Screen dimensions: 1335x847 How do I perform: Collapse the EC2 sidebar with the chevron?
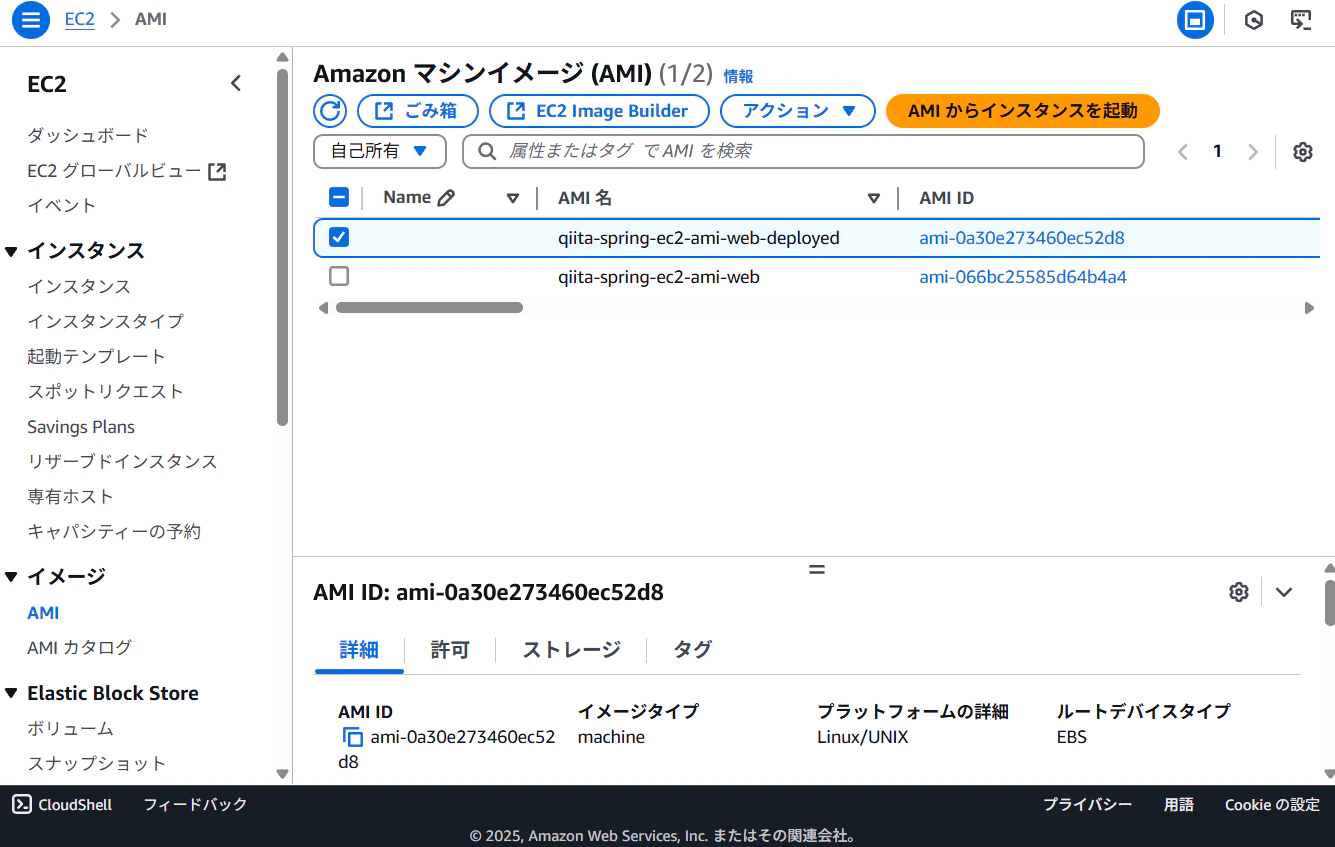click(236, 84)
